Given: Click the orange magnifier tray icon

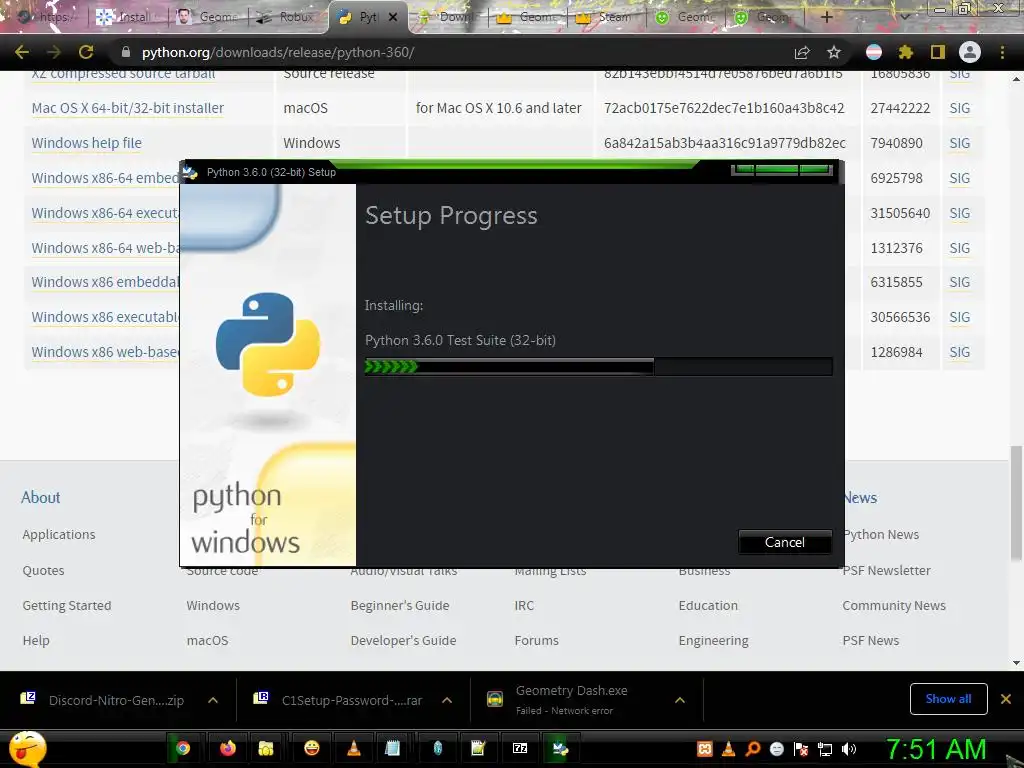Looking at the screenshot, I should [x=753, y=749].
